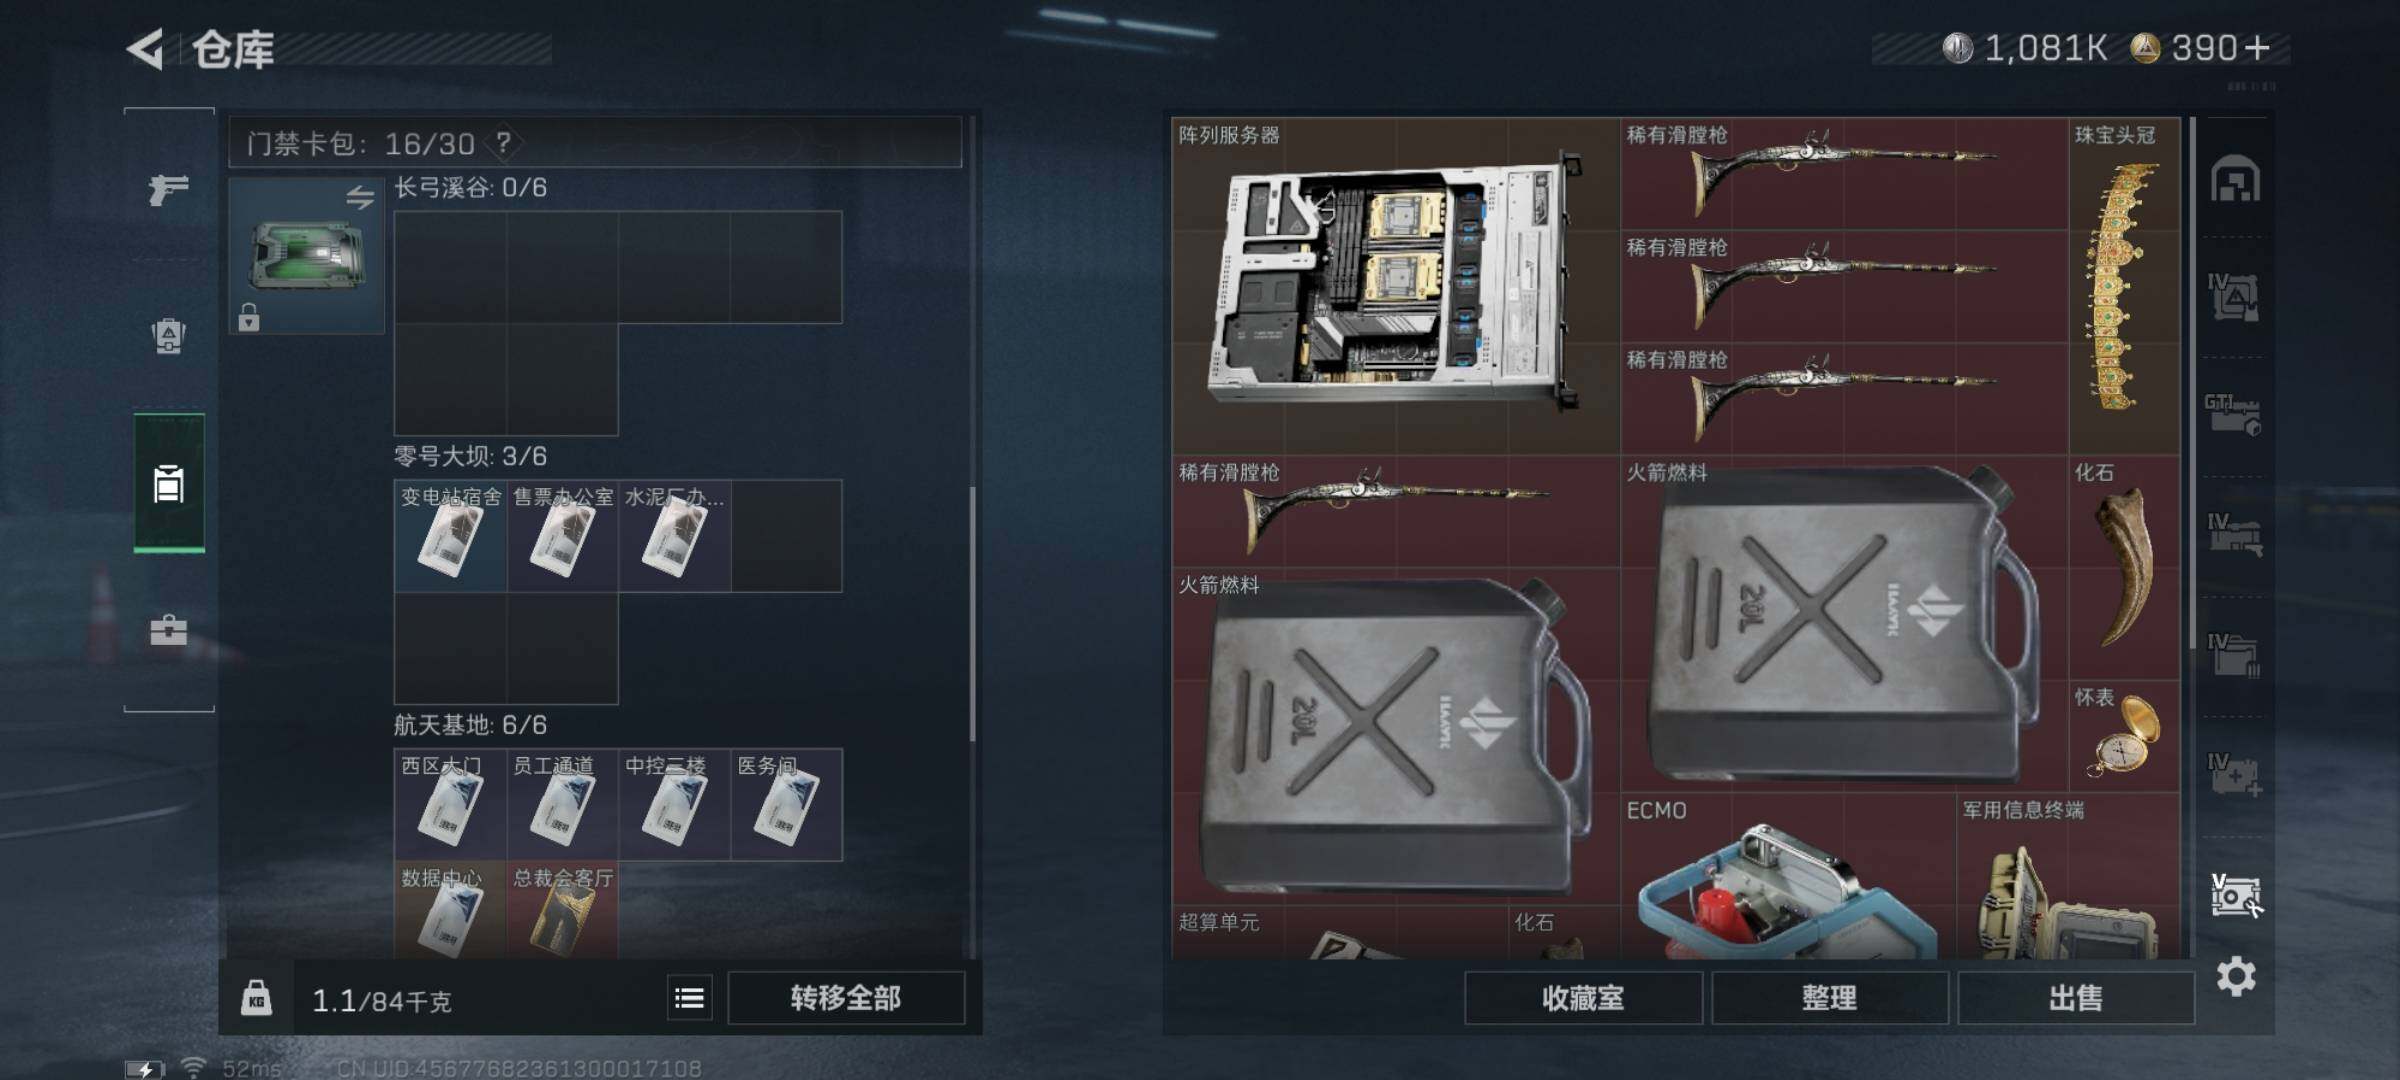Click the key card panel scrollbar
Screen dimensions: 2400x1080
coord(973,613)
